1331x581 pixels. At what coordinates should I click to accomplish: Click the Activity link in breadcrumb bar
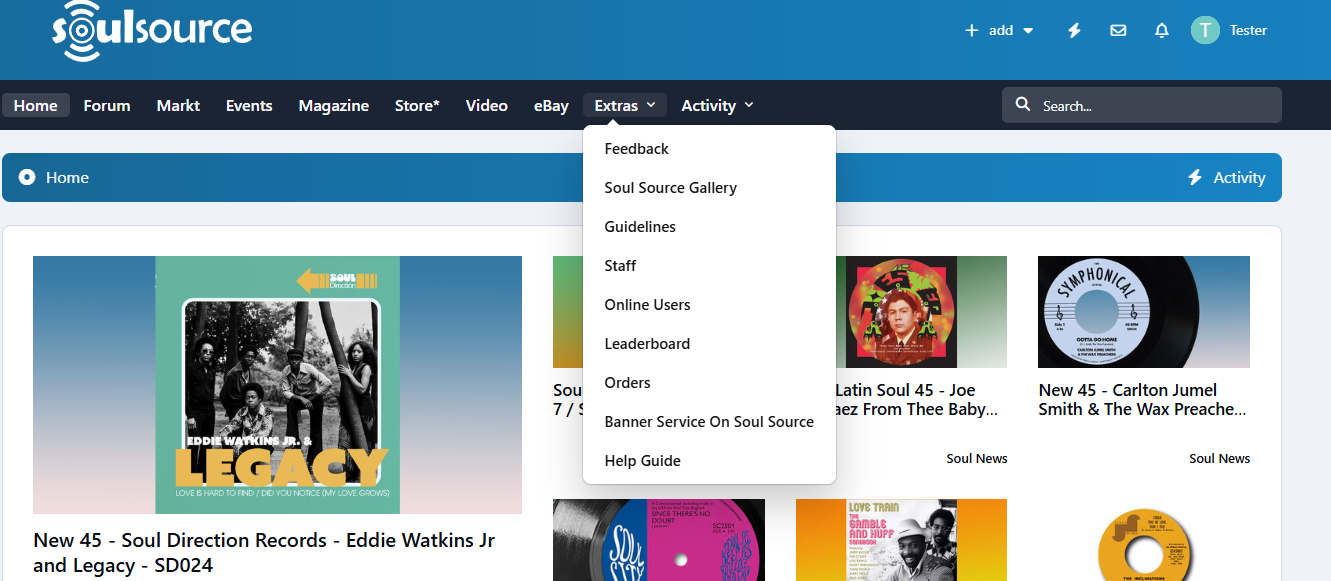(1226, 178)
